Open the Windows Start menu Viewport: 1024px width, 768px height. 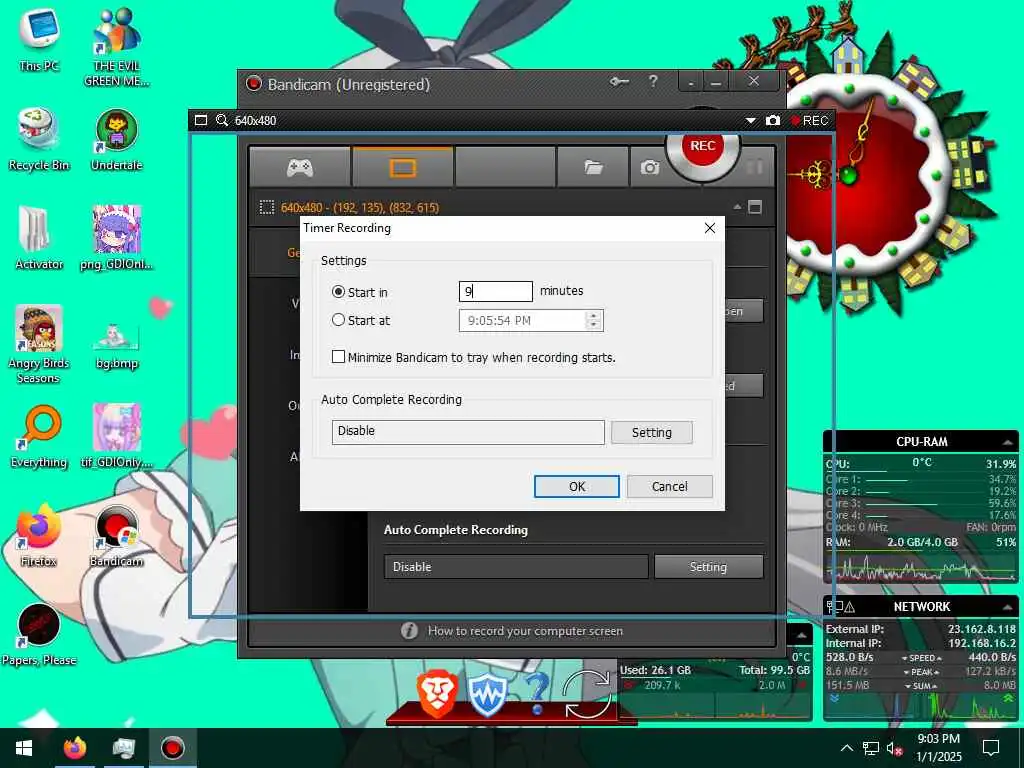pos(24,748)
